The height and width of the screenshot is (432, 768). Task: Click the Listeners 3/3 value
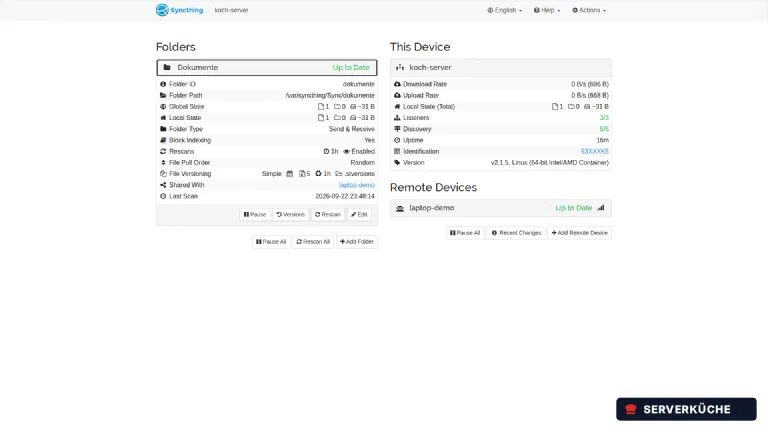(x=604, y=118)
